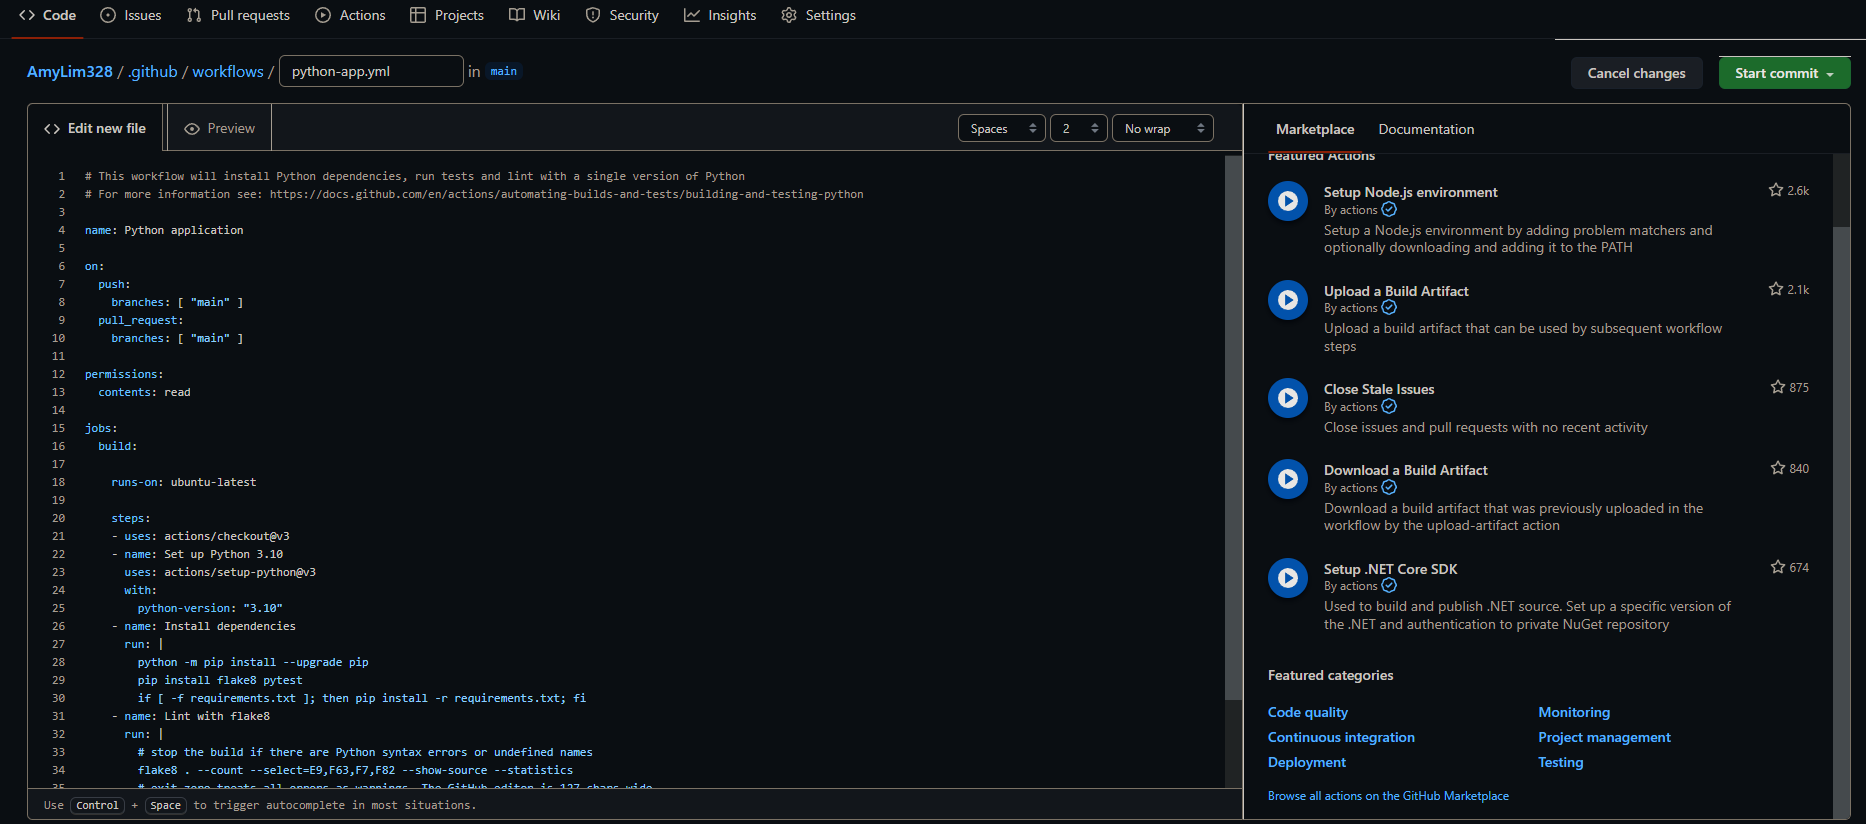Image resolution: width=1866 pixels, height=824 pixels.
Task: Open the Wiki tab
Action: pos(534,15)
